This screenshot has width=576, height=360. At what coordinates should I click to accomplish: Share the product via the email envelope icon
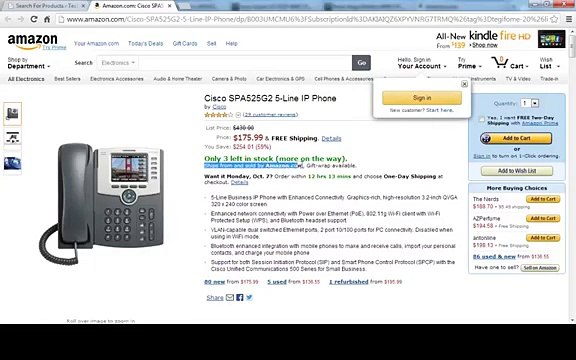[230, 297]
